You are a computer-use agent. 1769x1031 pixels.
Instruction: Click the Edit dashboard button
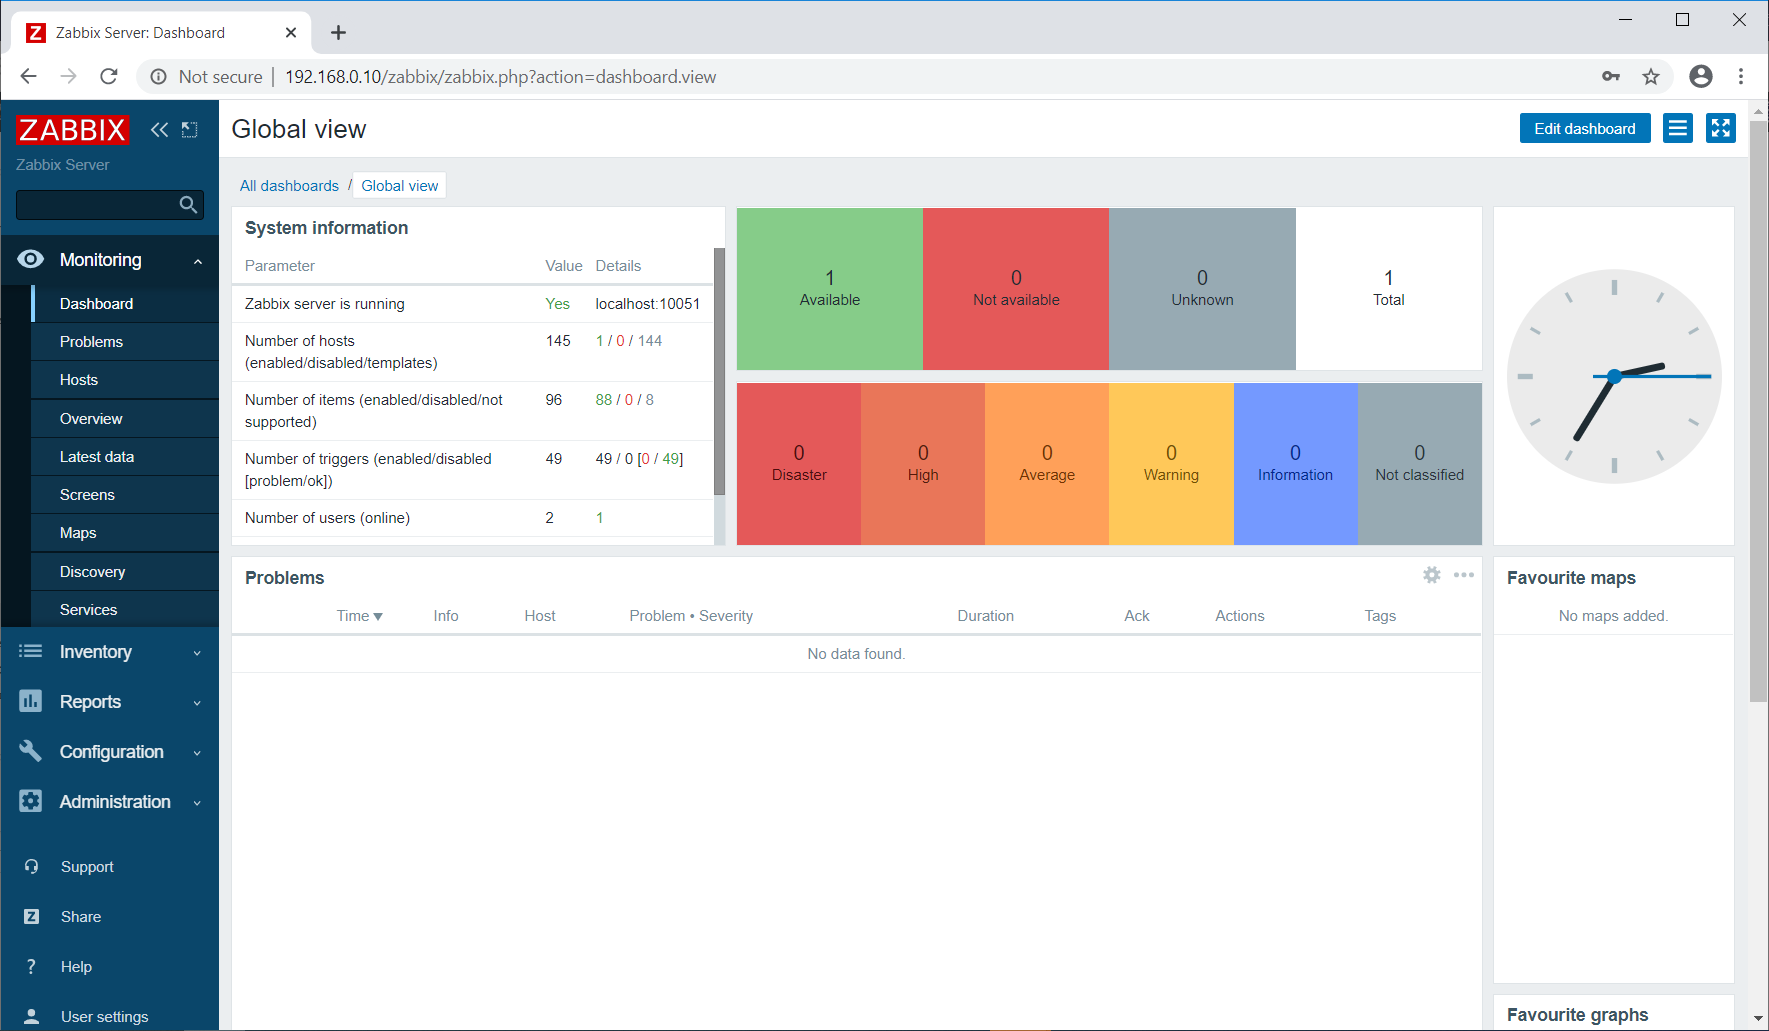[x=1585, y=129]
